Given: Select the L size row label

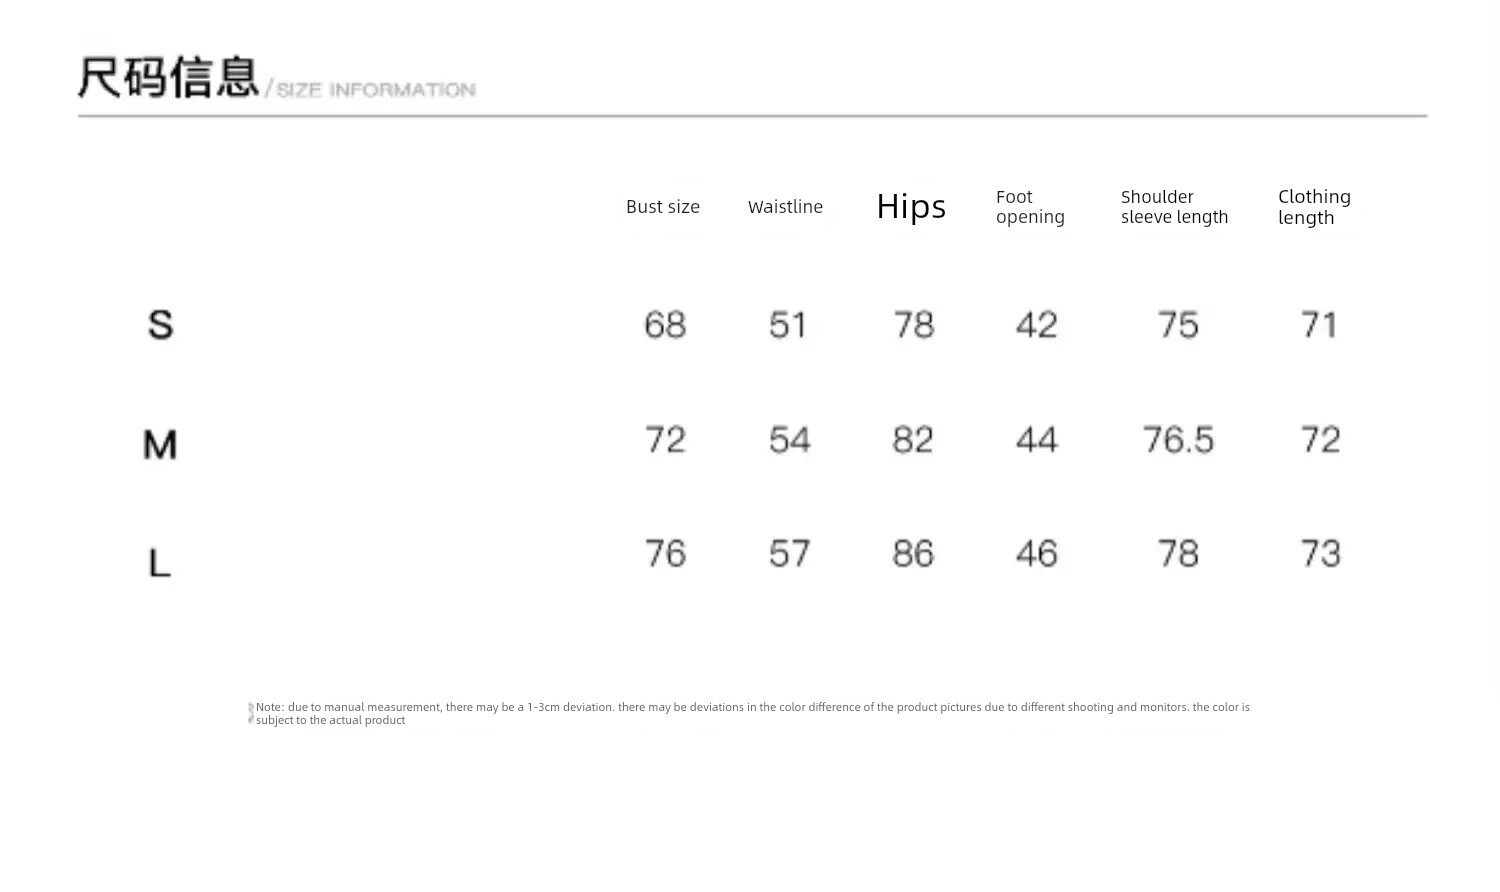Looking at the screenshot, I should 160,563.
